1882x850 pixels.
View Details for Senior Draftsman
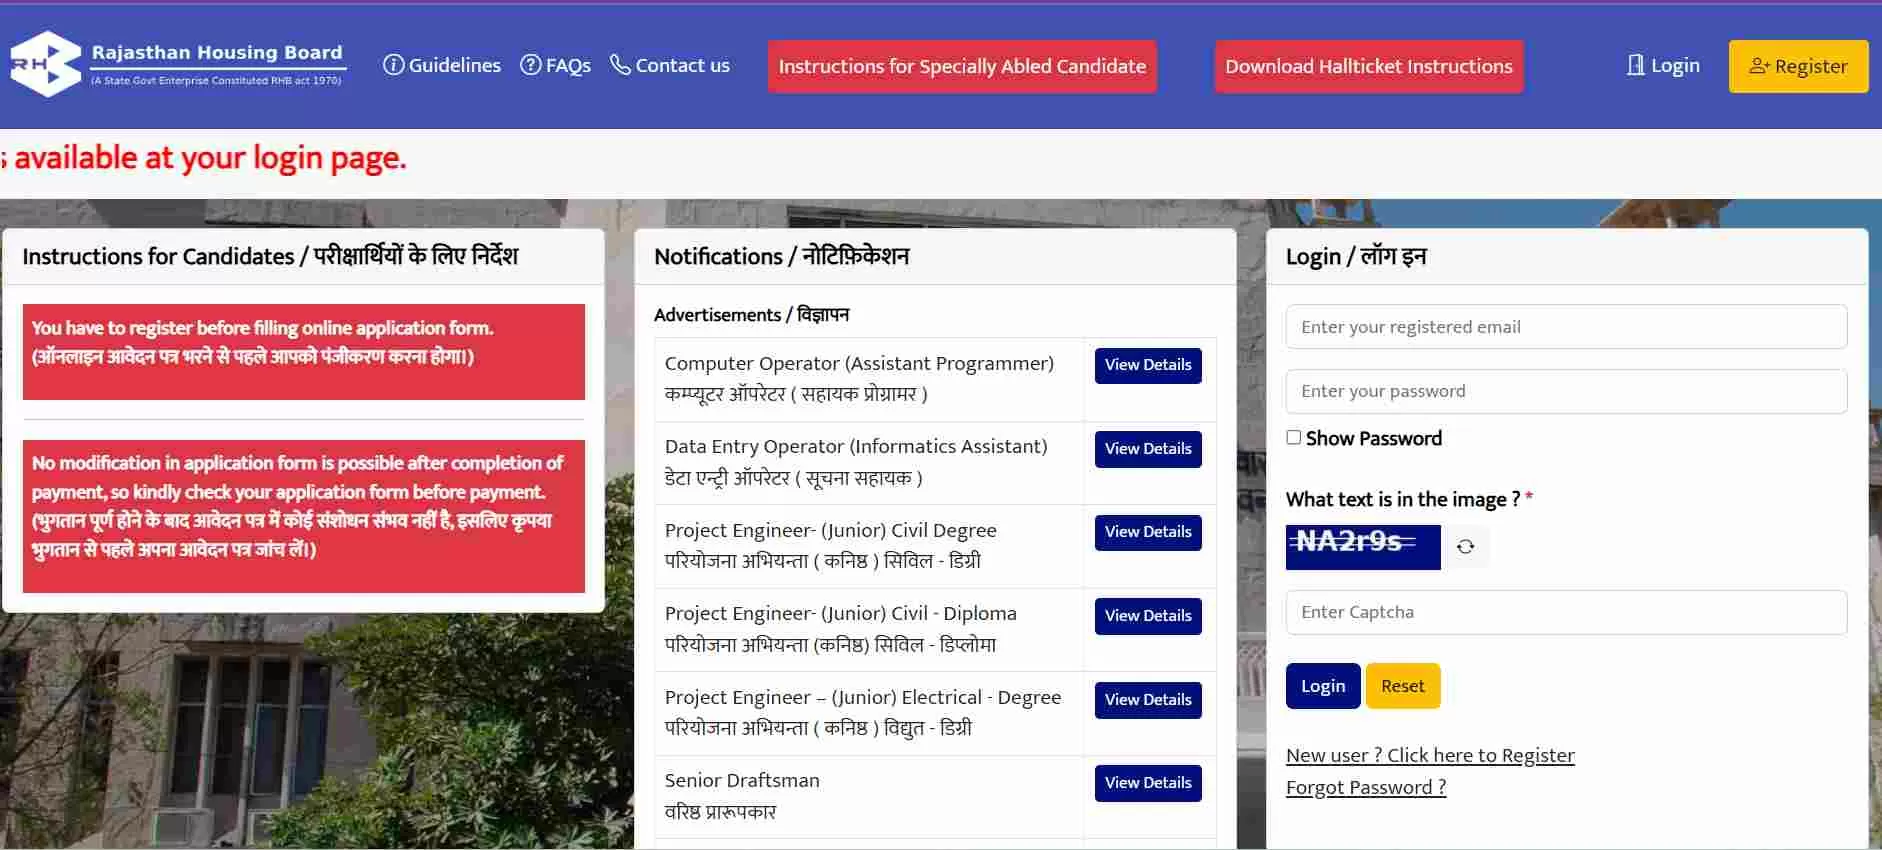click(1148, 783)
